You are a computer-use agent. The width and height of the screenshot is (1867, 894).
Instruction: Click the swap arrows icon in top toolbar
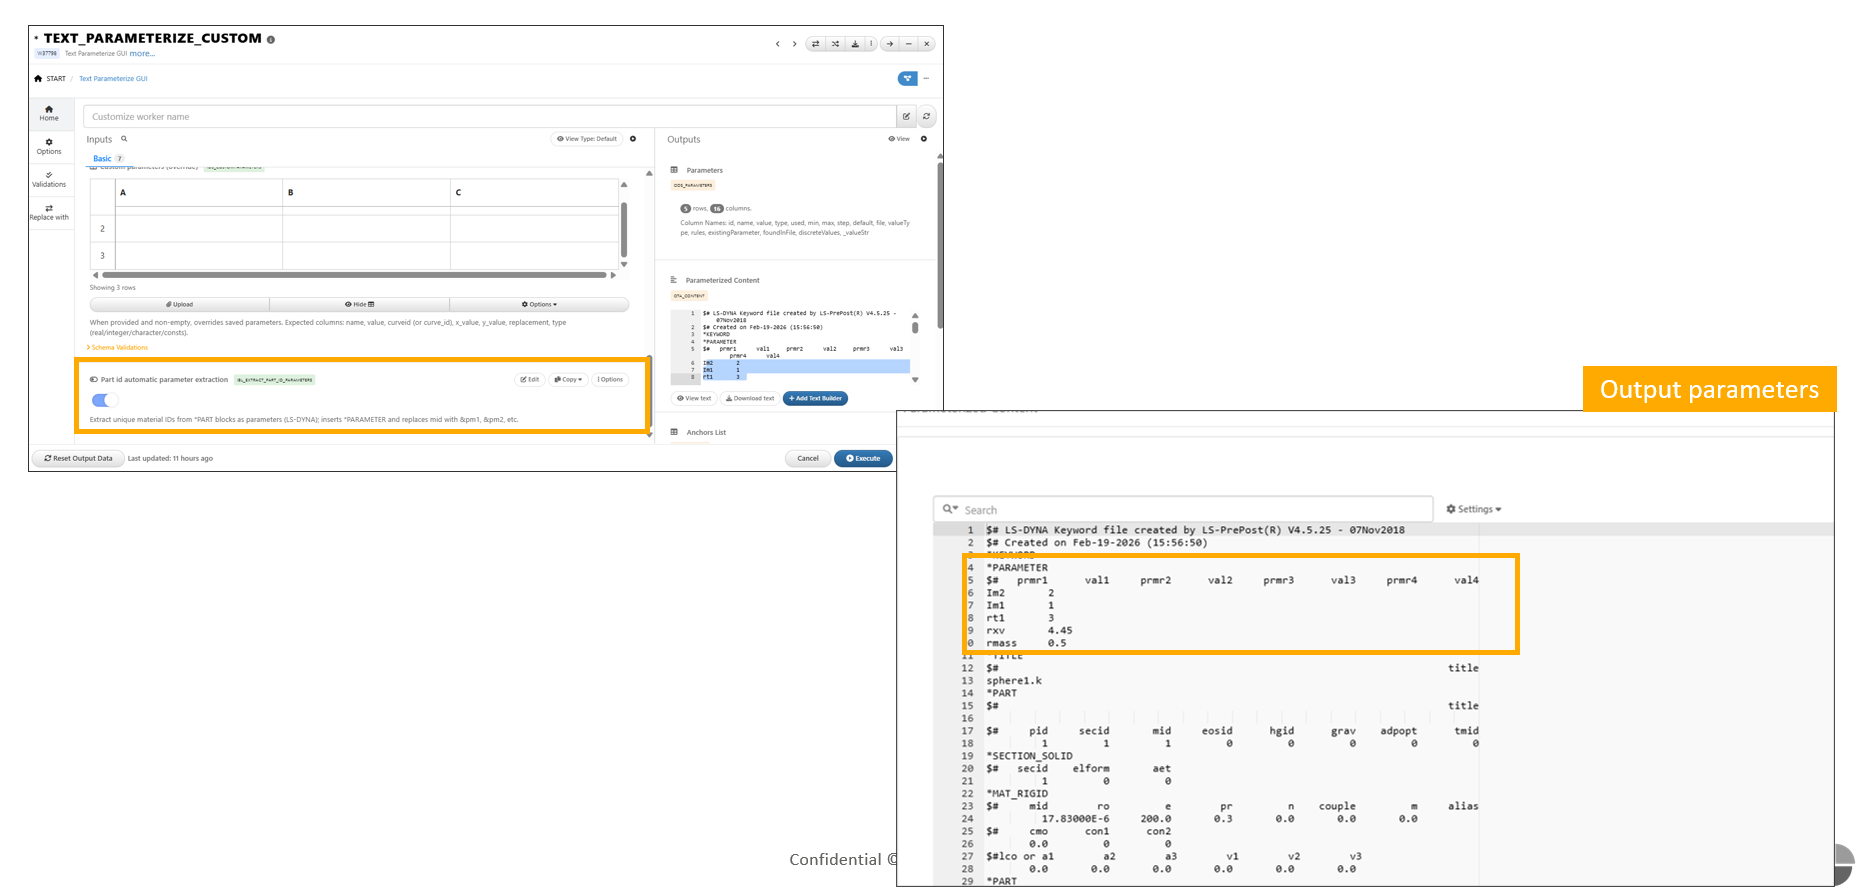click(x=816, y=44)
